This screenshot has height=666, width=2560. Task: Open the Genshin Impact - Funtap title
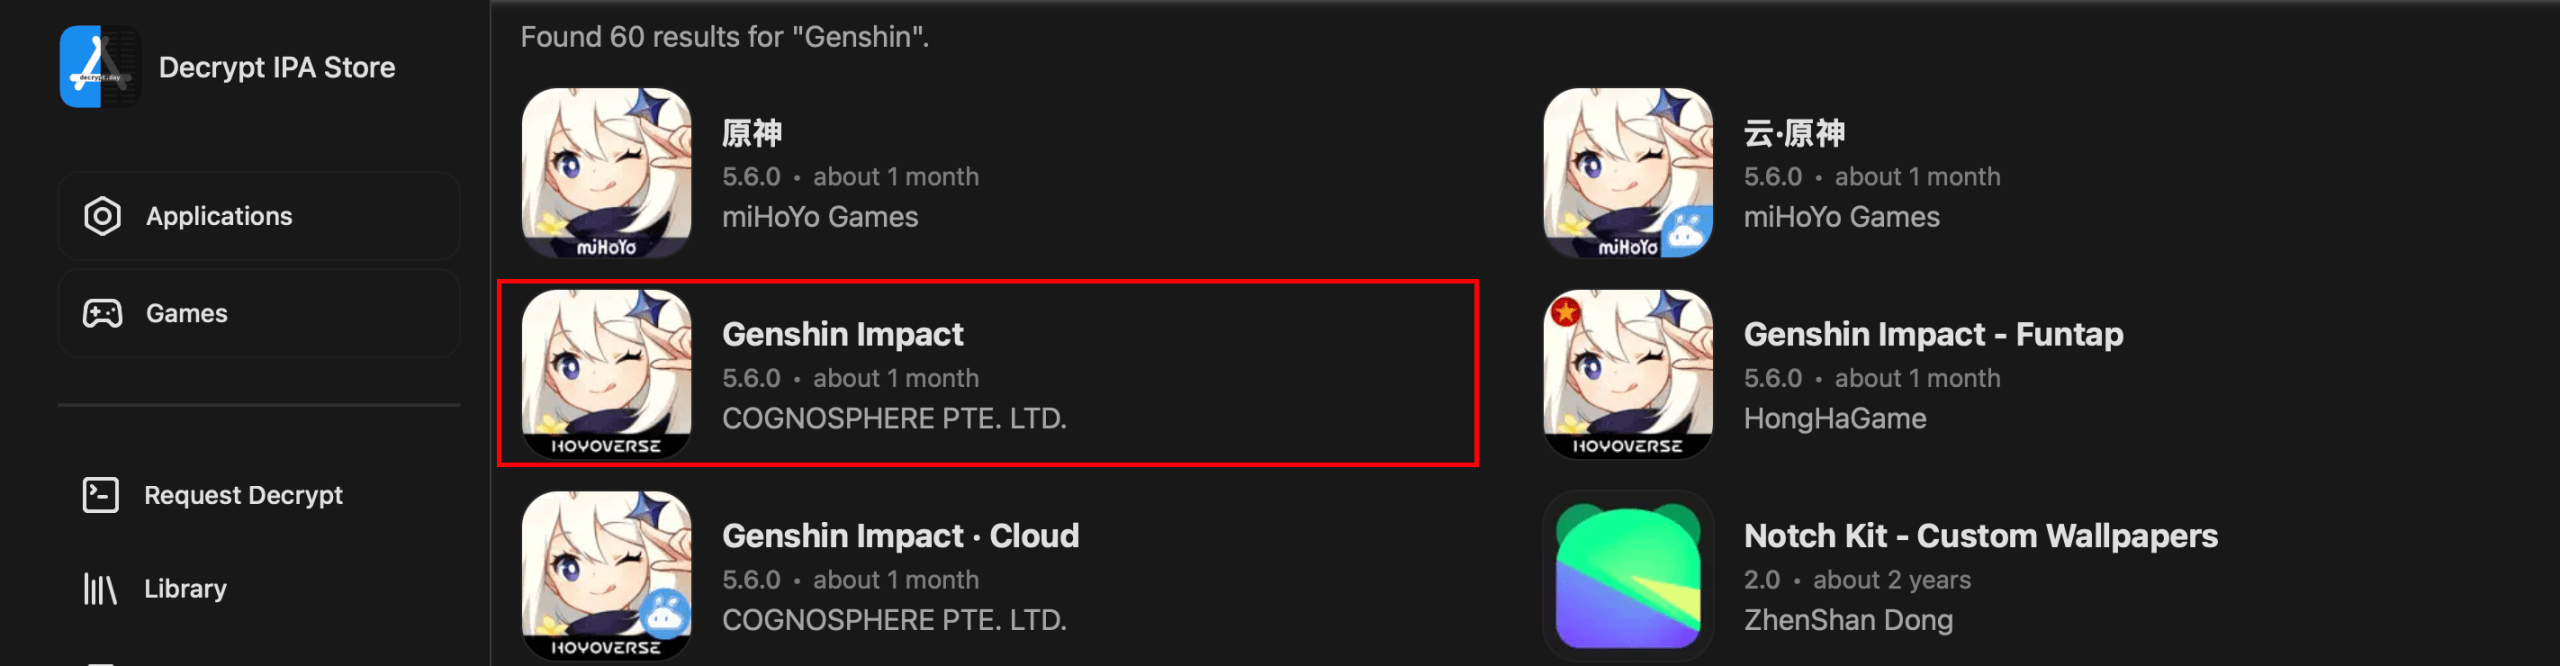point(1933,334)
